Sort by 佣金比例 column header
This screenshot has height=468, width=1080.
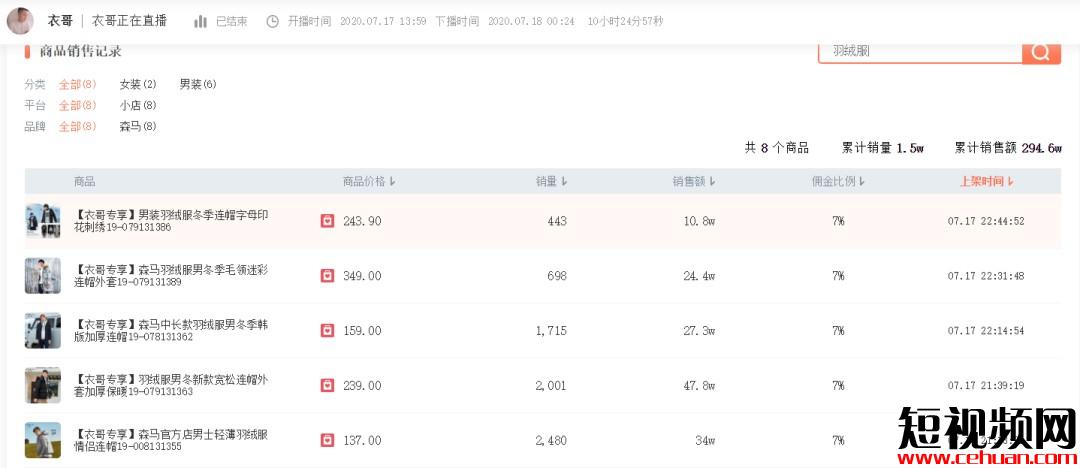point(838,182)
